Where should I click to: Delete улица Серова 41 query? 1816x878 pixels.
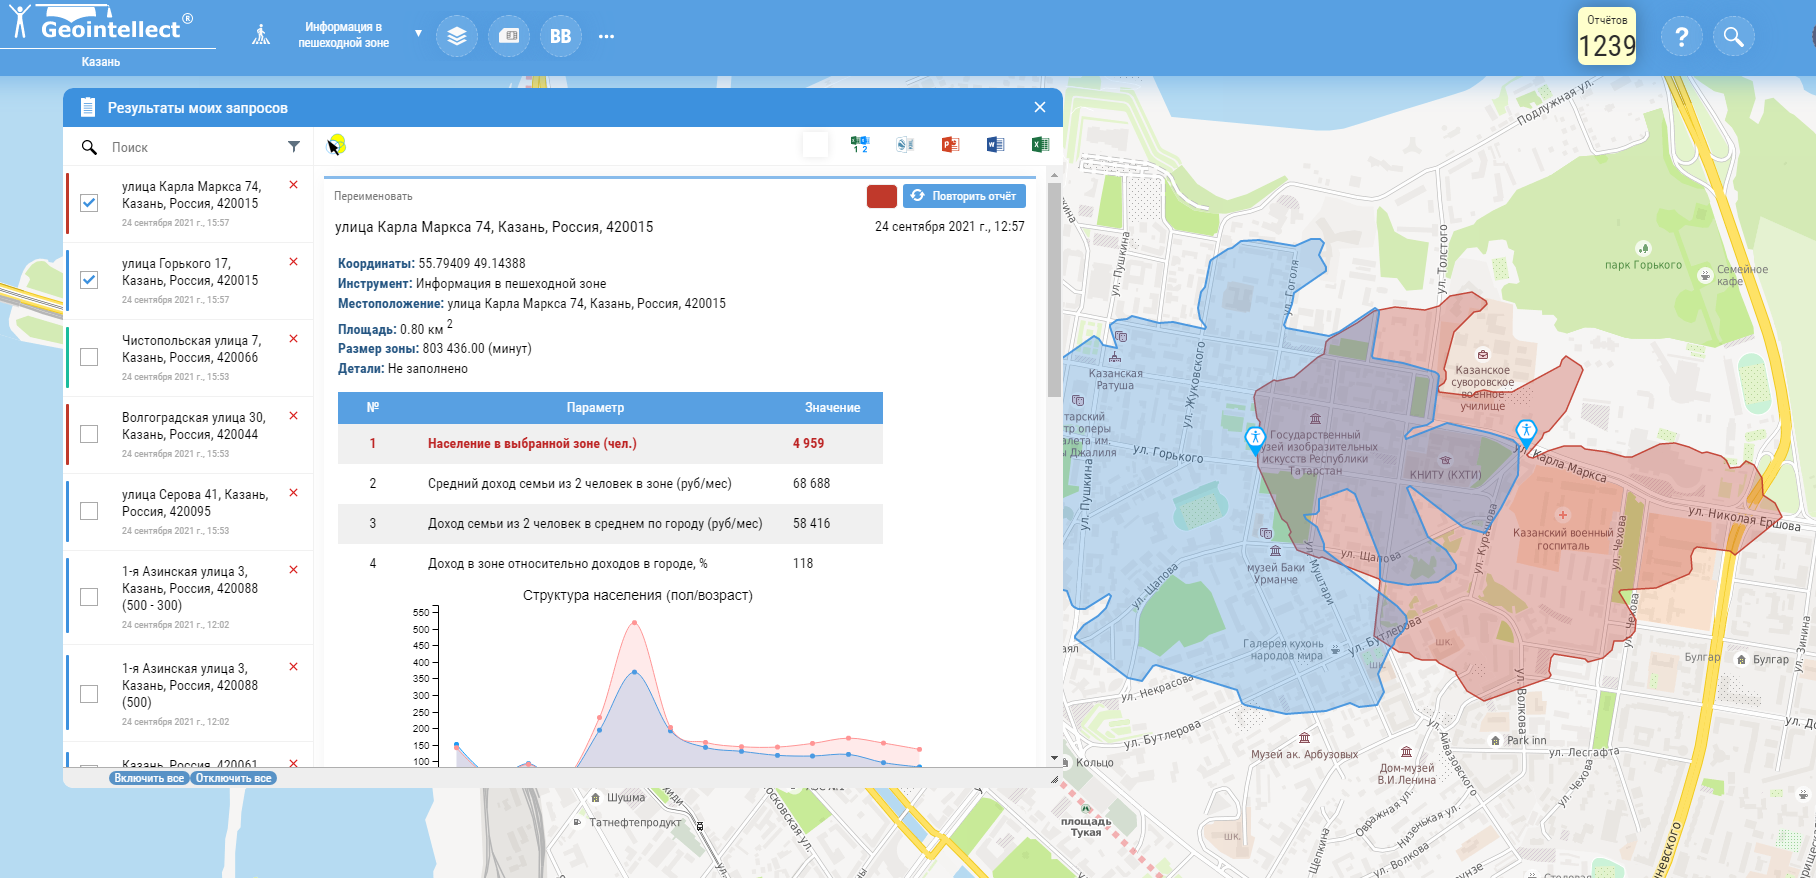tap(293, 493)
